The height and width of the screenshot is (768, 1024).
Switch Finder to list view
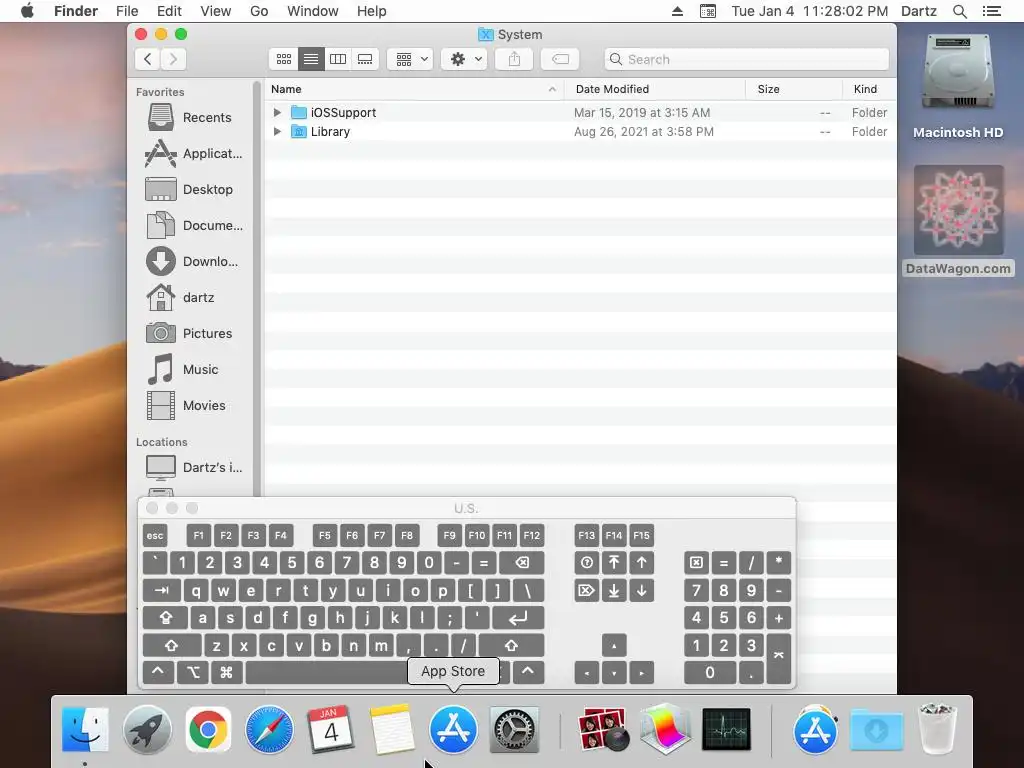pyautogui.click(x=311, y=59)
